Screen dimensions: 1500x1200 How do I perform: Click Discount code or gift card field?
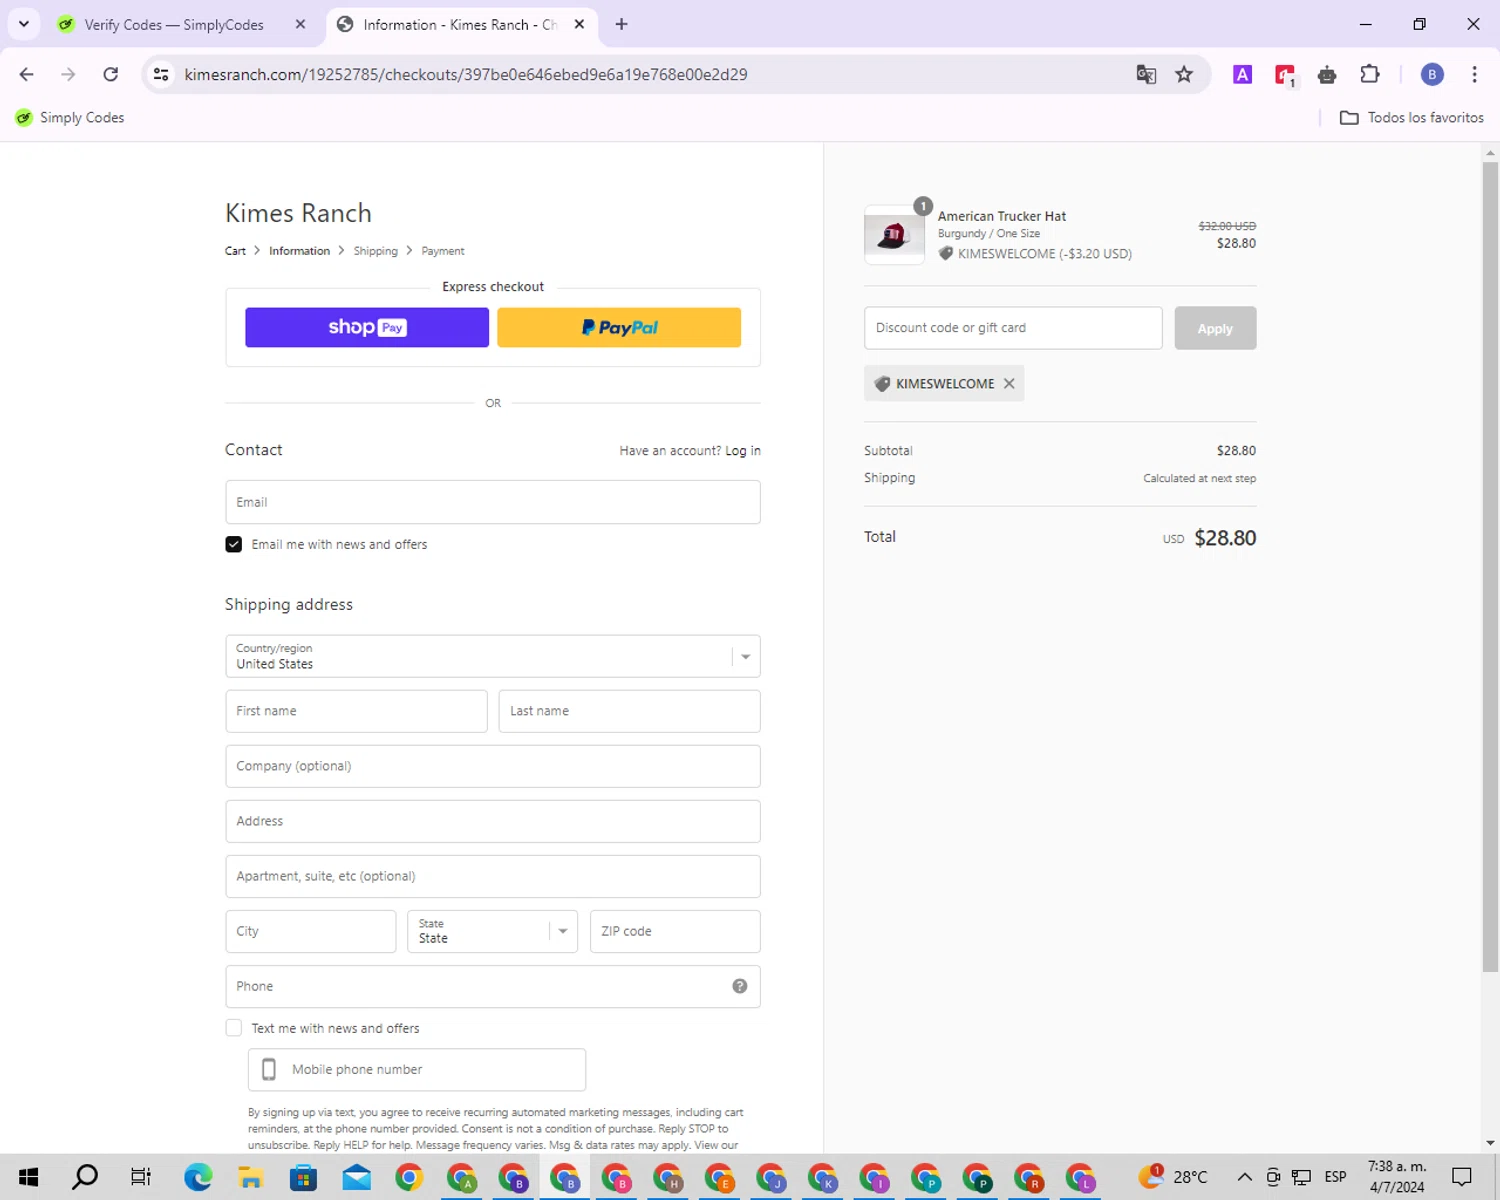point(1013,328)
